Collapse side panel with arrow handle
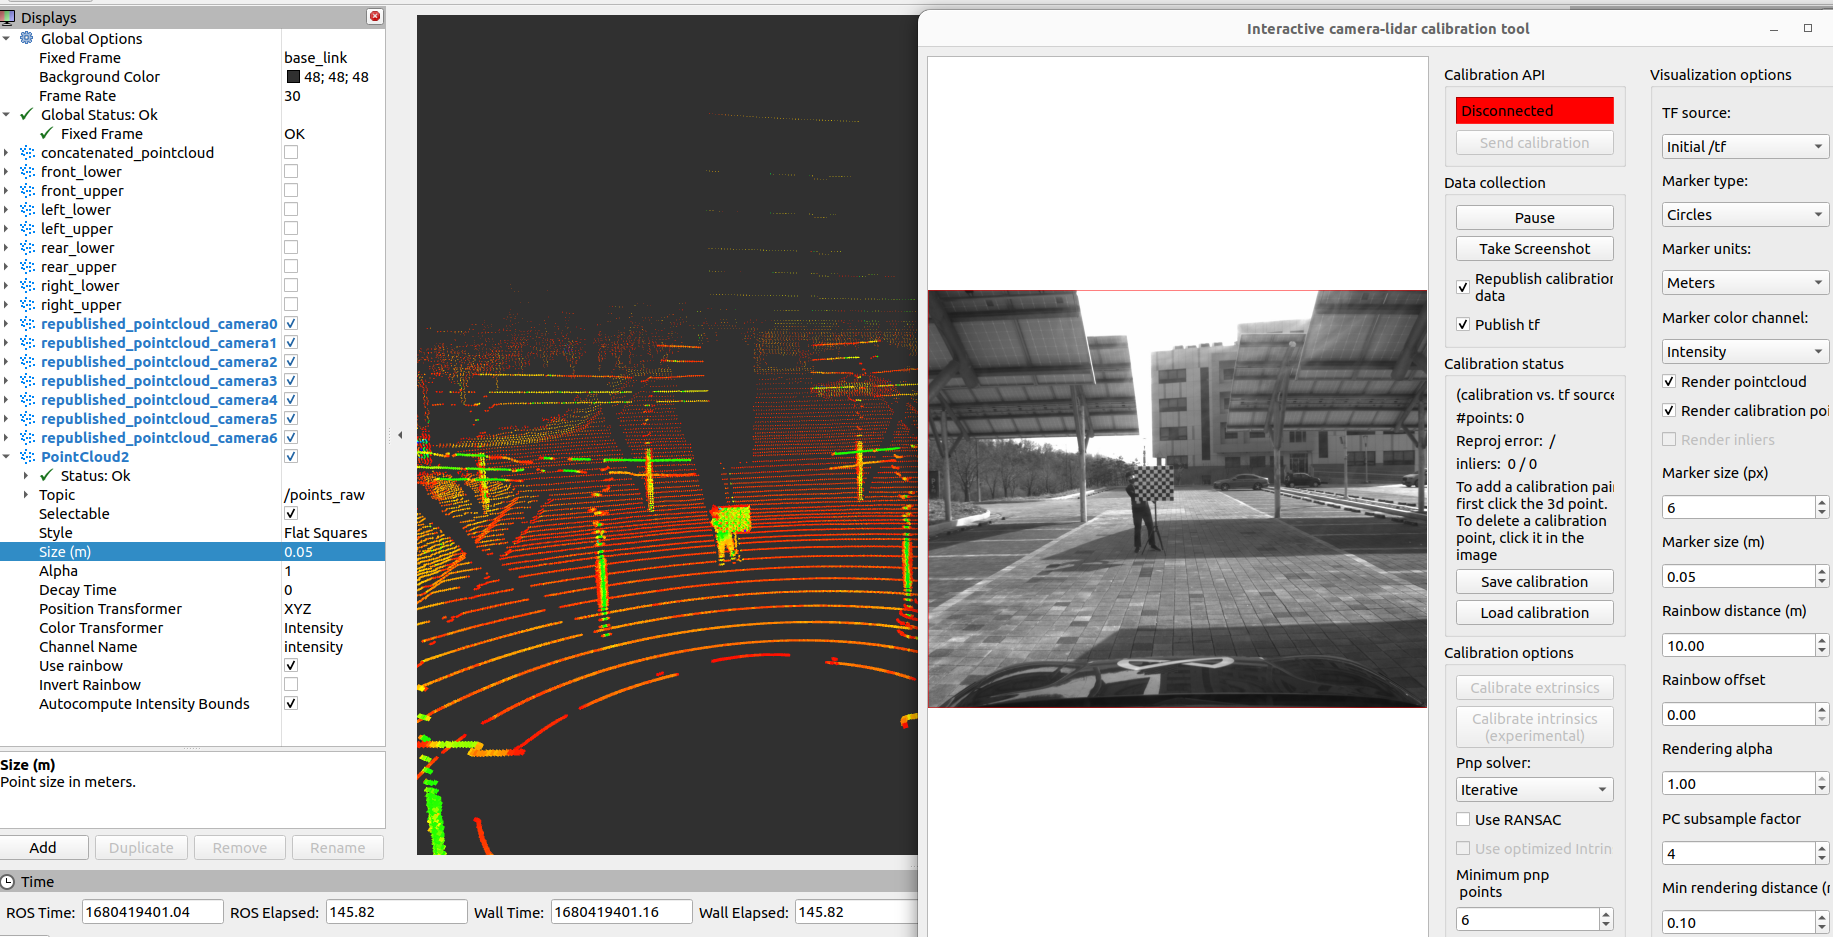This screenshot has height=937, width=1833. click(400, 435)
